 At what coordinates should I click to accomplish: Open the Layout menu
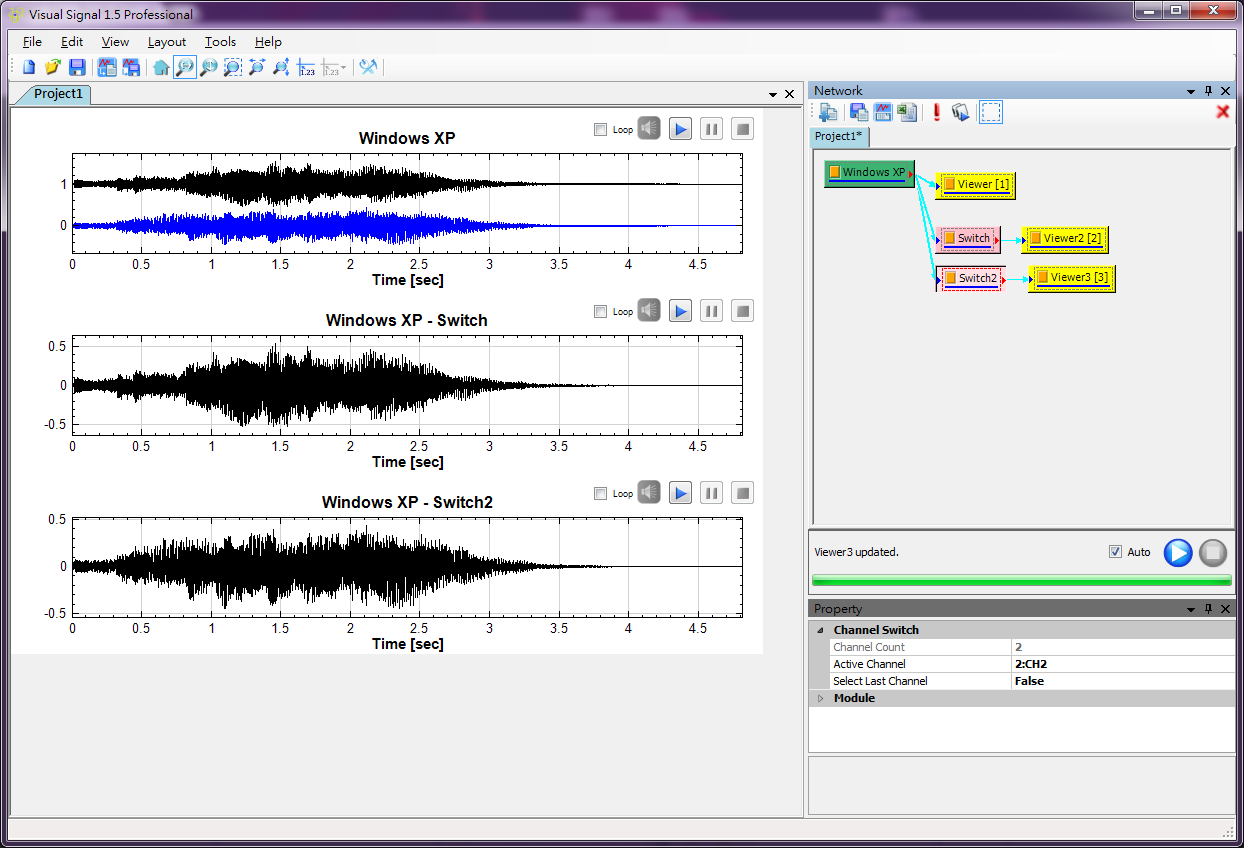[167, 42]
